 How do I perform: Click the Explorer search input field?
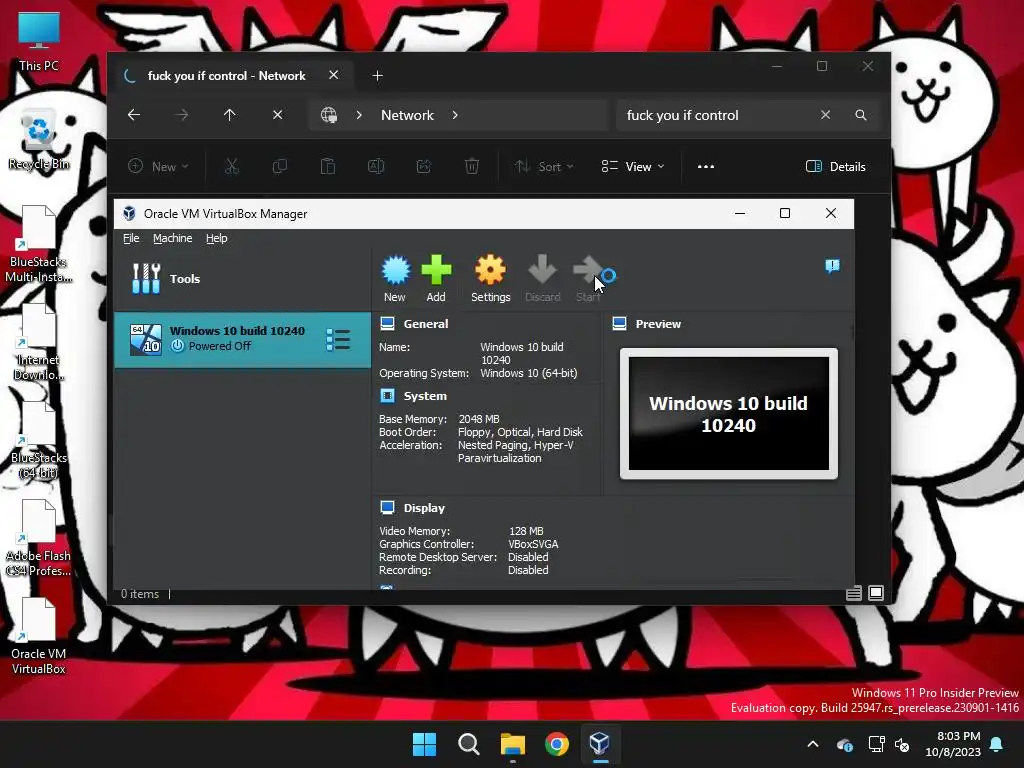[717, 116]
